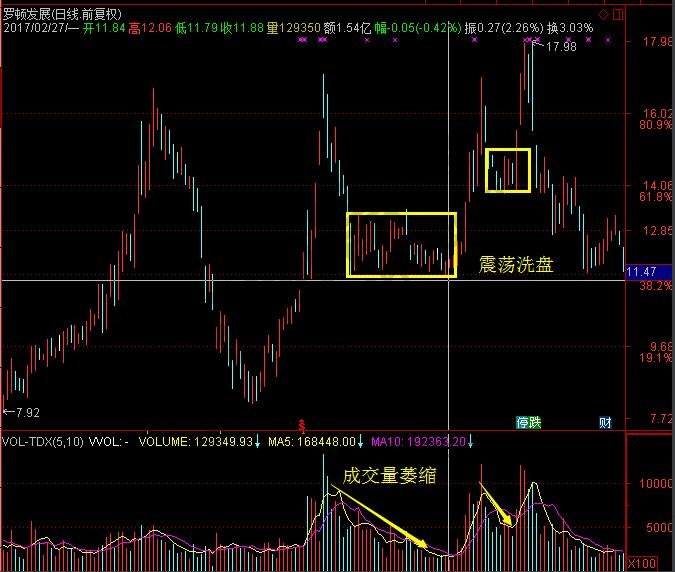Image resolution: width=675 pixels, height=572 pixels.
Task: Click the MA10: 192363.20 readout
Action: 418,442
